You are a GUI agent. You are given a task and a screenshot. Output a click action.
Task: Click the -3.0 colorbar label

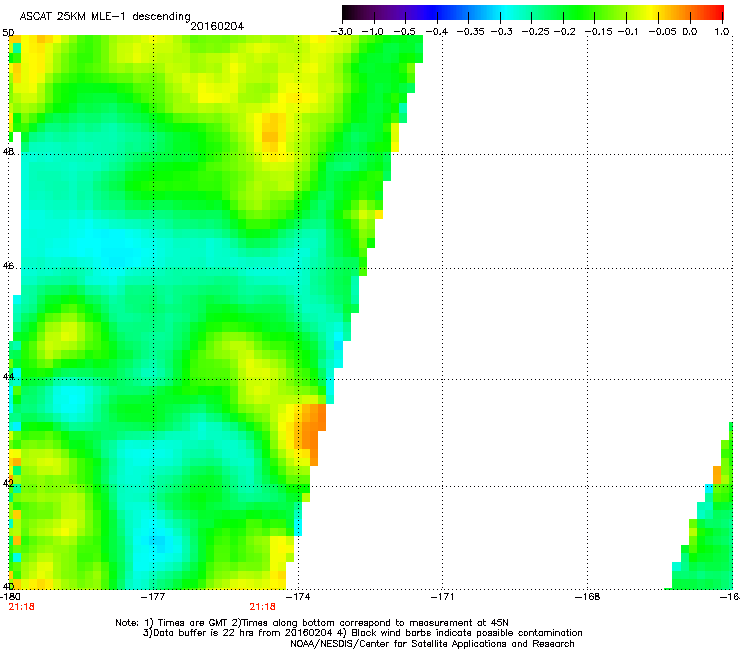pyautogui.click(x=341, y=32)
